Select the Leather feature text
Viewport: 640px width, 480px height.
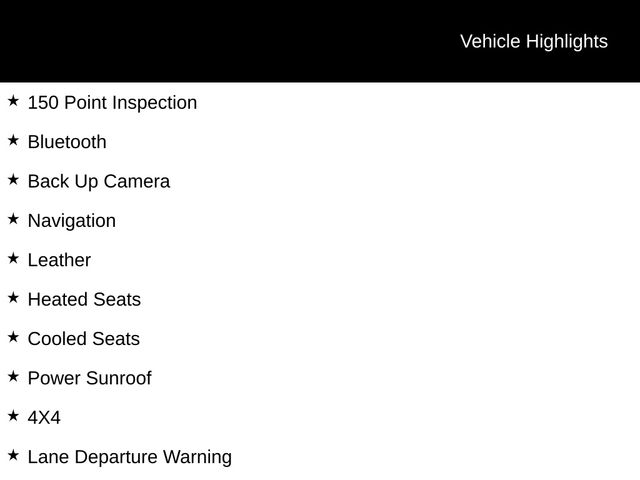tap(59, 260)
